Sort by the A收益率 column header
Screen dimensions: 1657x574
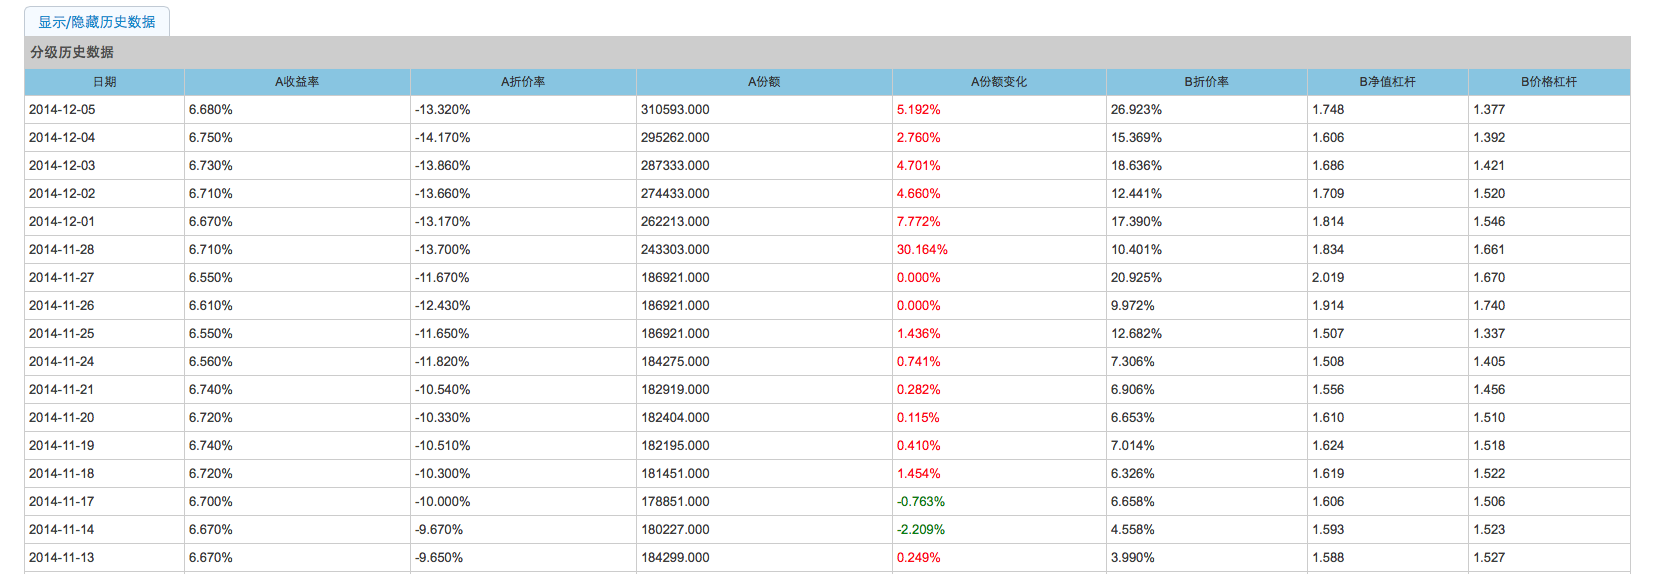[x=297, y=82]
